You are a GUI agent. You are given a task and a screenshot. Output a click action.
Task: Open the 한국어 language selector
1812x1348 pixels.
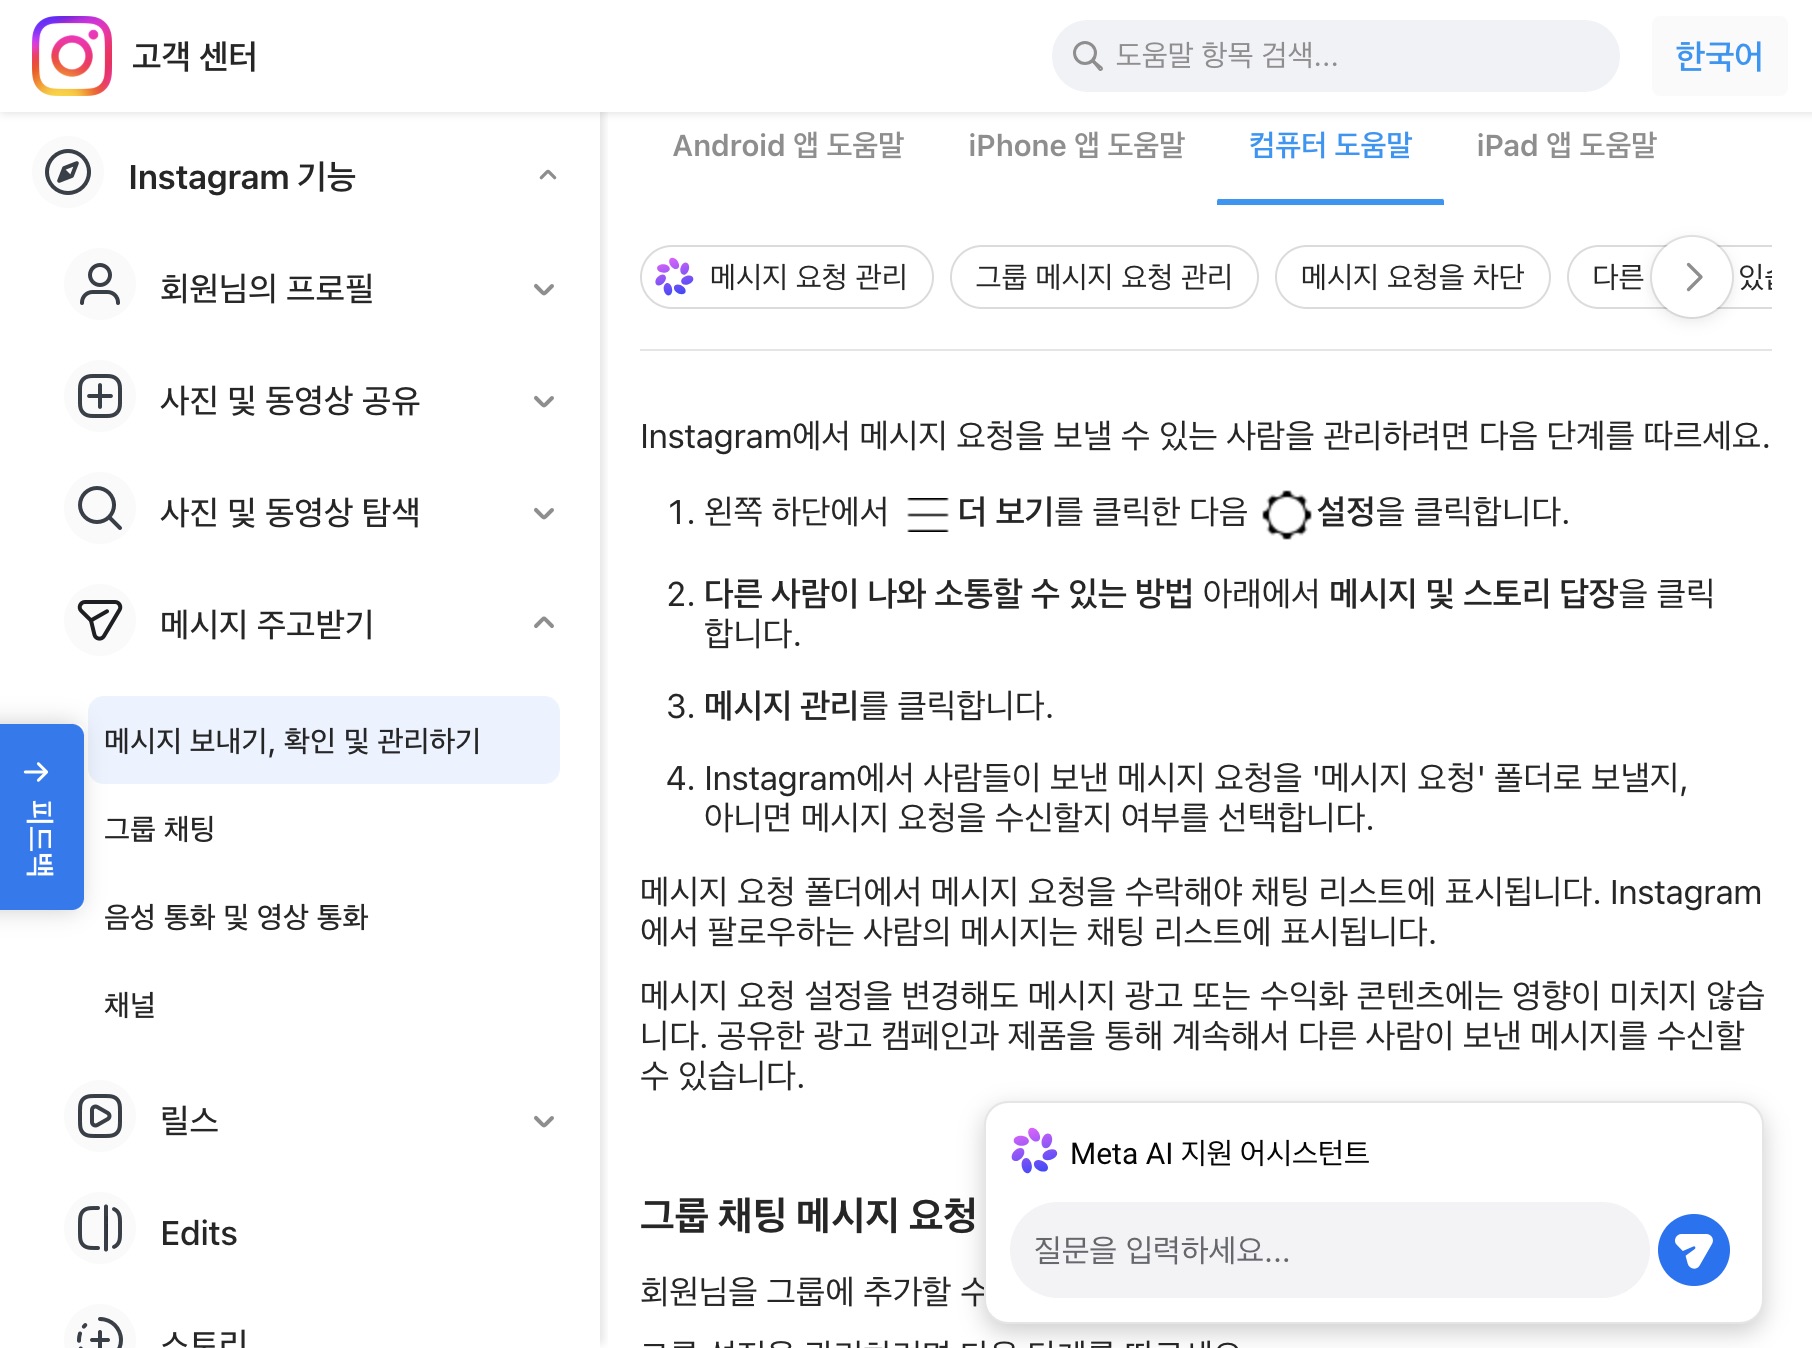pos(1719,56)
